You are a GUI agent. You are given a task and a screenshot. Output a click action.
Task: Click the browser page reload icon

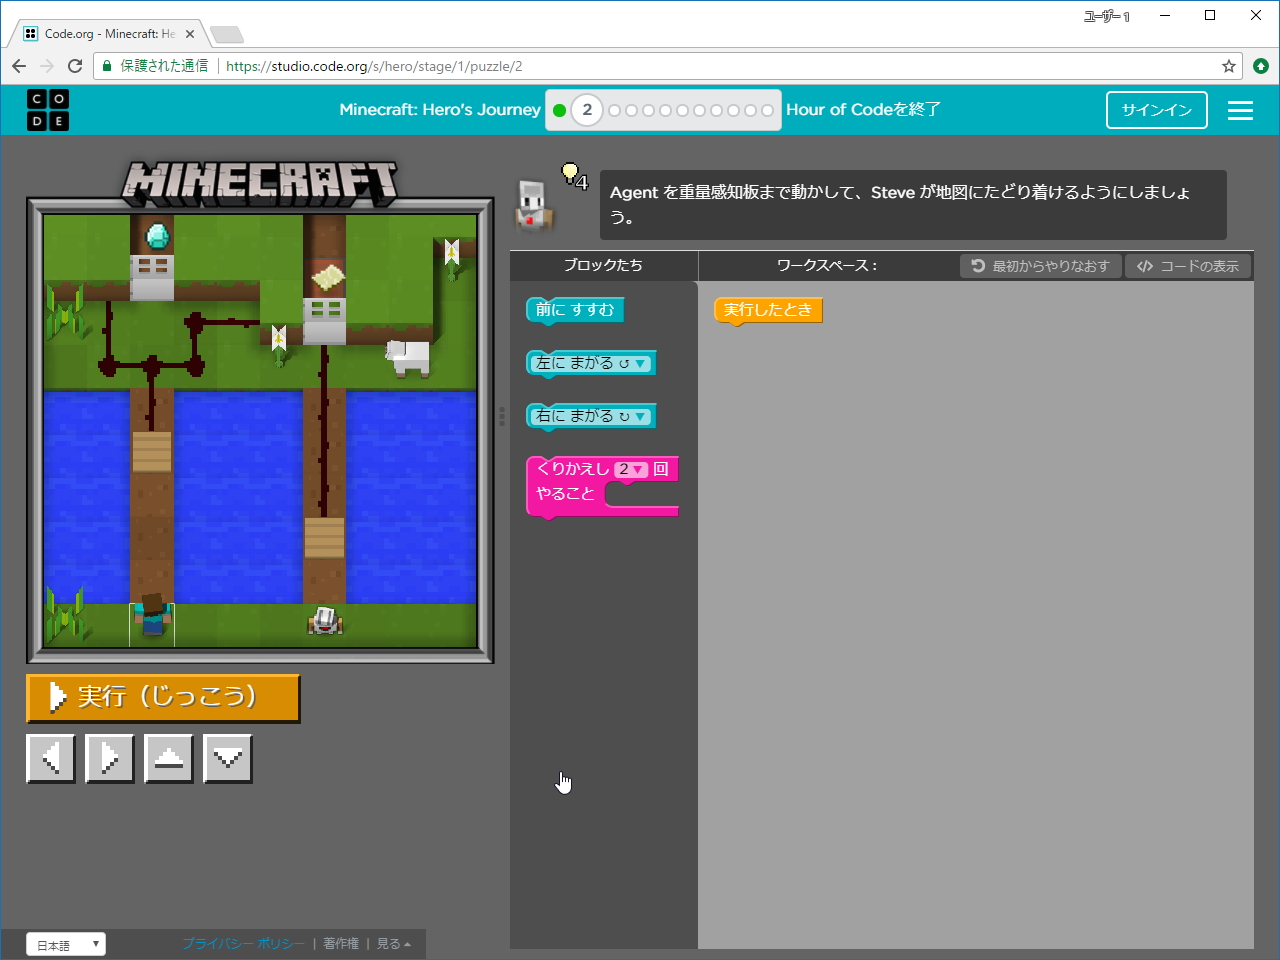click(75, 65)
